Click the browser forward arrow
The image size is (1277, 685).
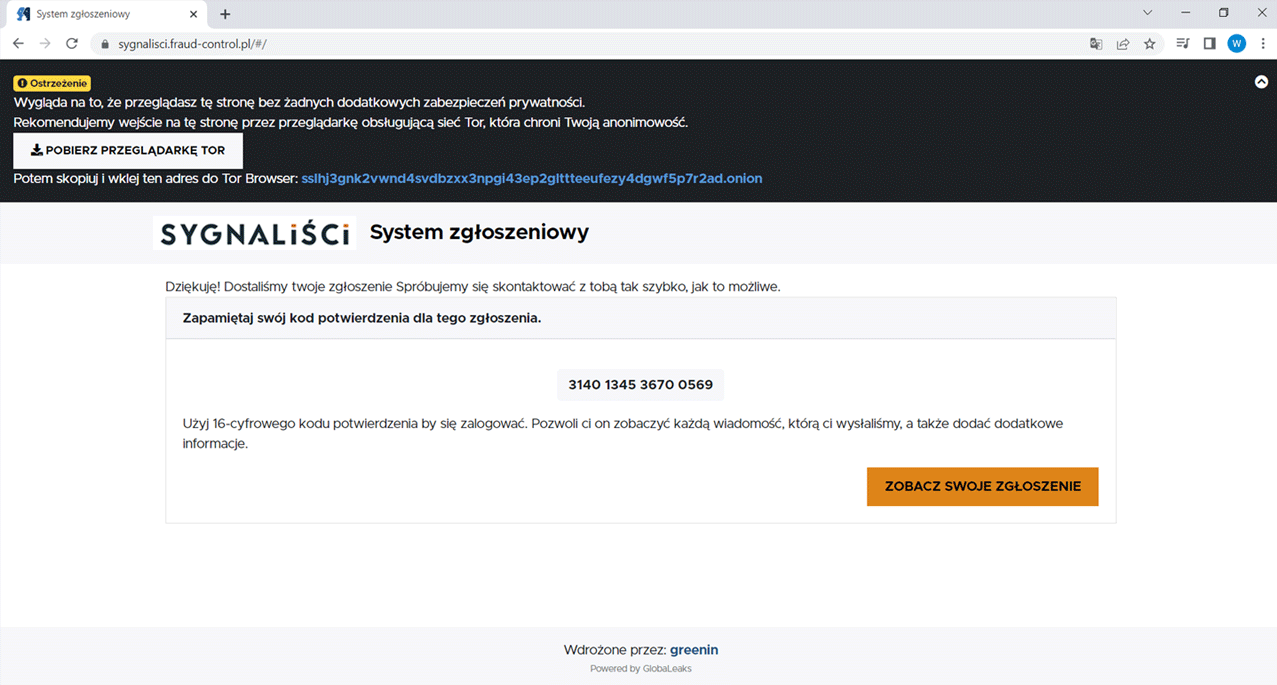pyautogui.click(x=45, y=44)
